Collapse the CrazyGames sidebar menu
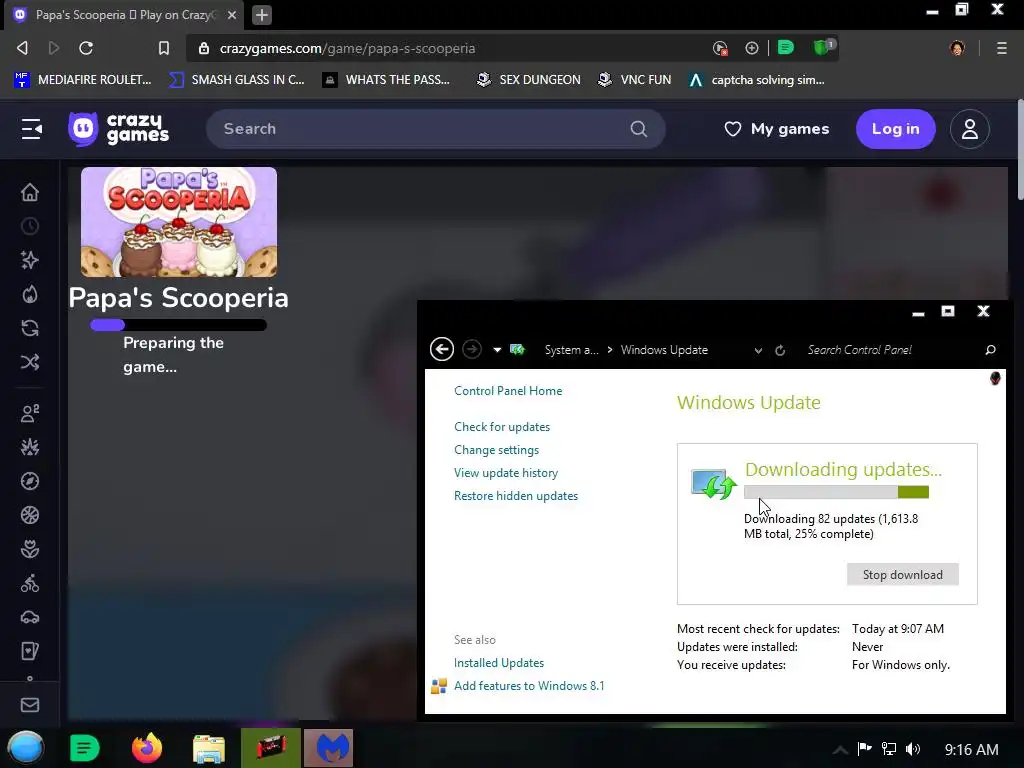Viewport: 1024px width, 768px height. click(31, 129)
